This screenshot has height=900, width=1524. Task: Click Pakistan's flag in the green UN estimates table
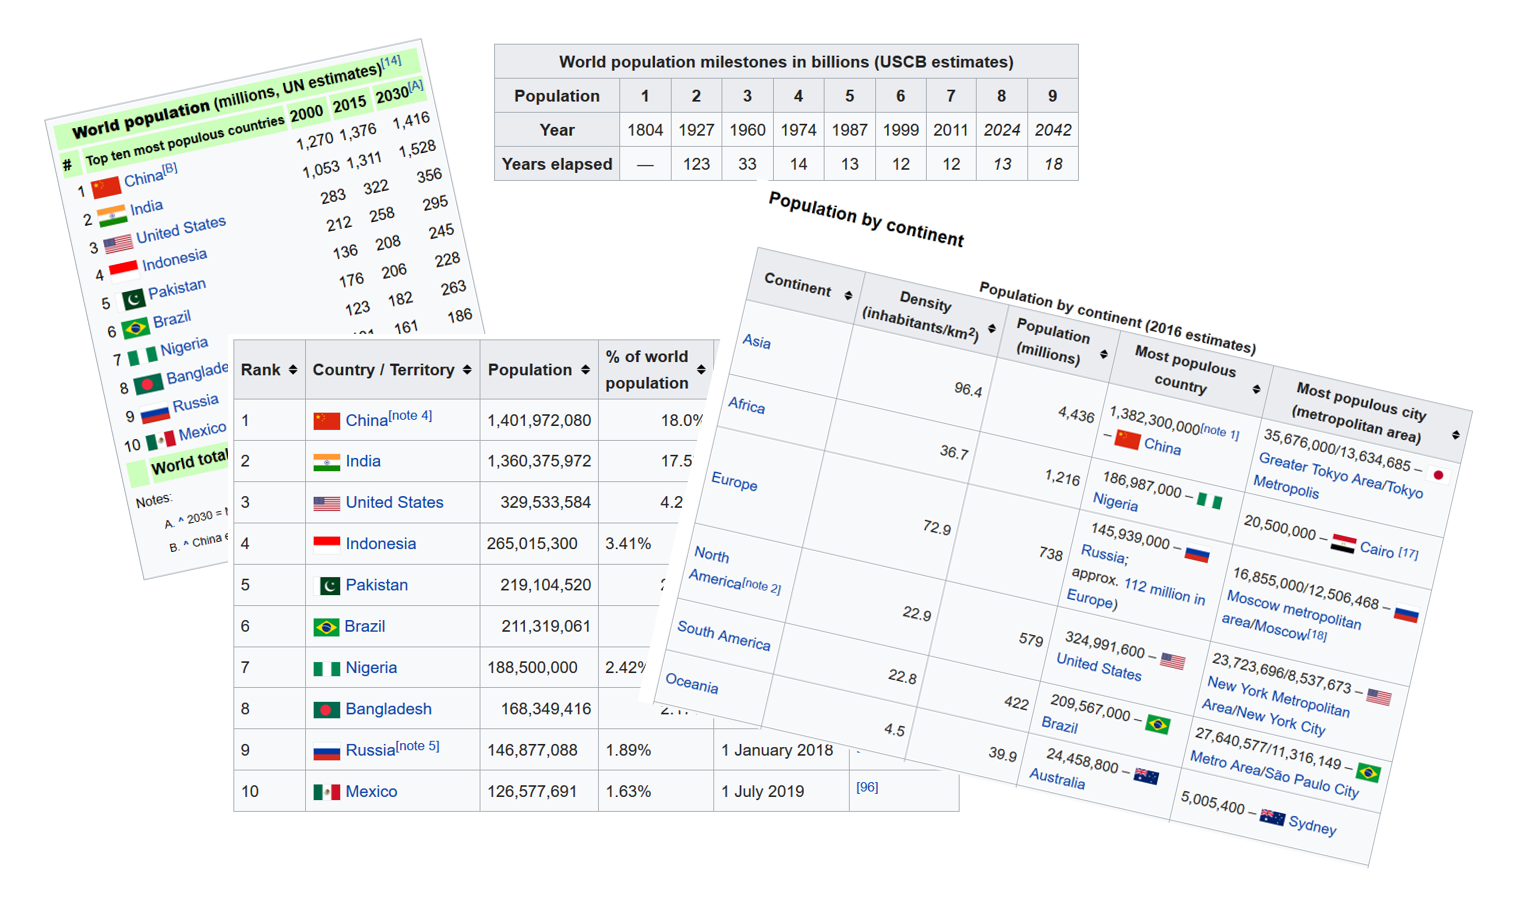[x=132, y=299]
